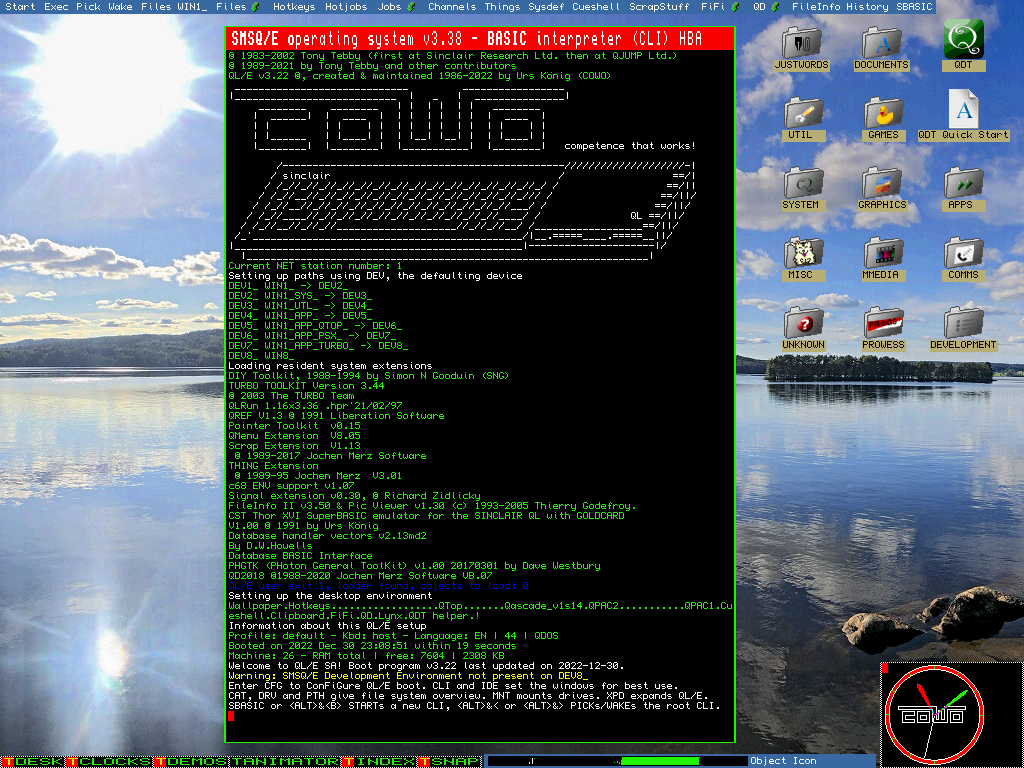The width and height of the screenshot is (1024, 768).
Task: Open the Exec menu item
Action: (57, 7)
